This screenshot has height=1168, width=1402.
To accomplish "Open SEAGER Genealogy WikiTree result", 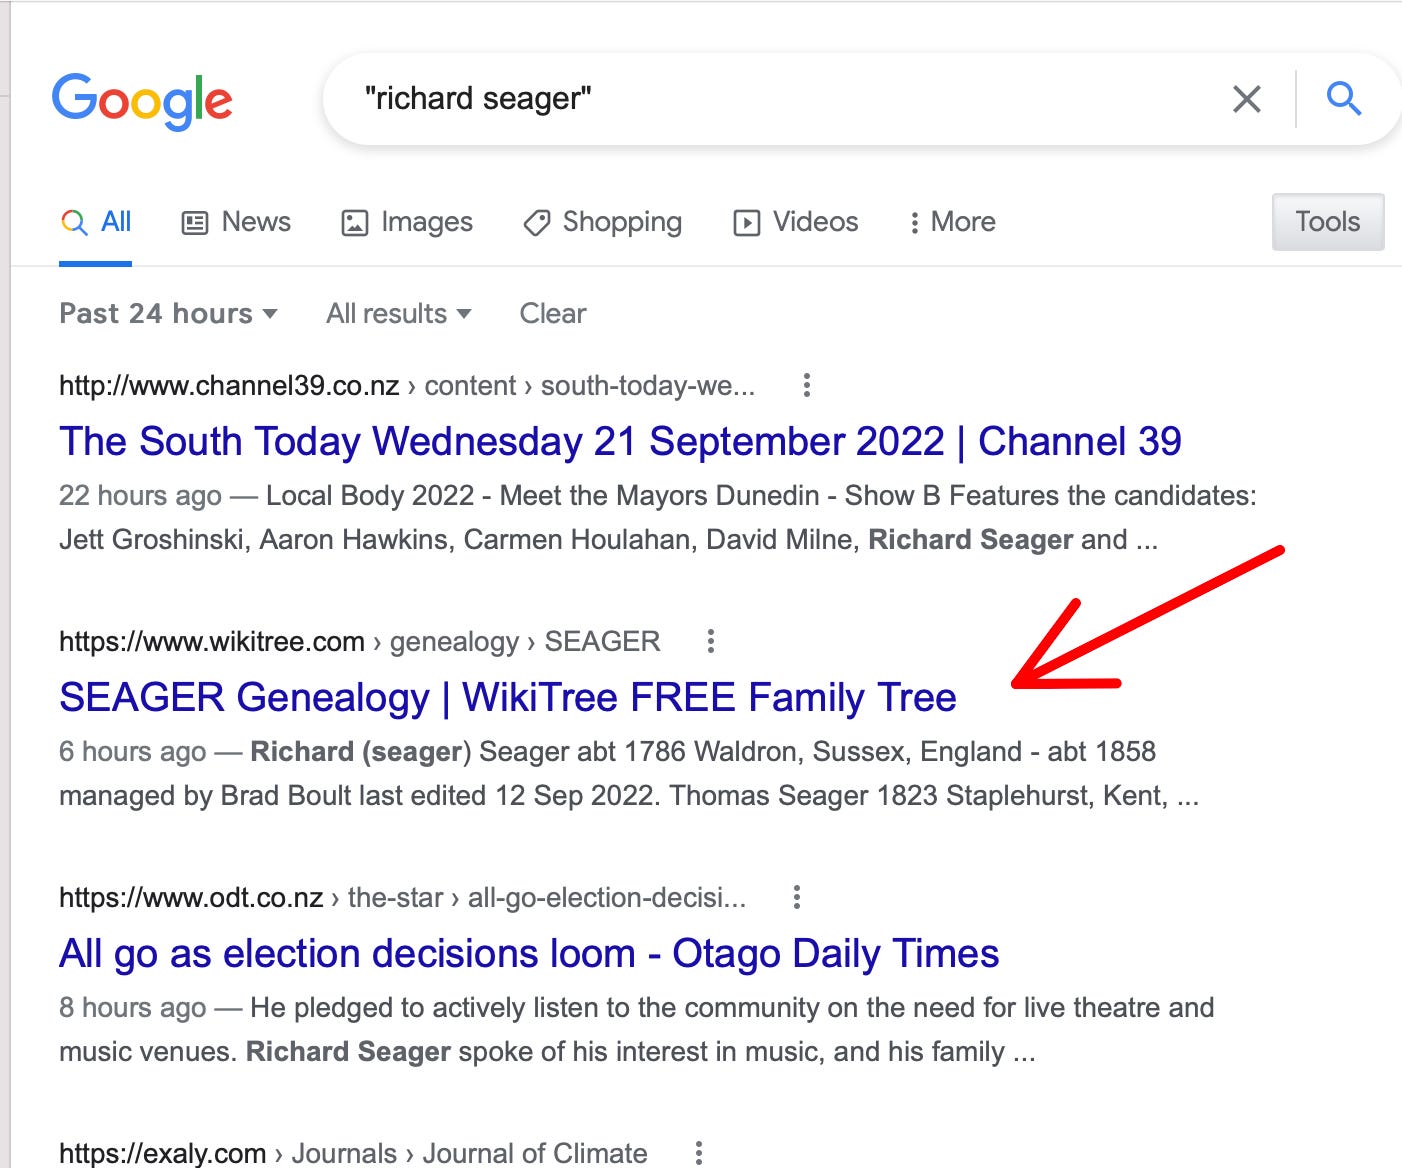I will pyautogui.click(x=508, y=697).
